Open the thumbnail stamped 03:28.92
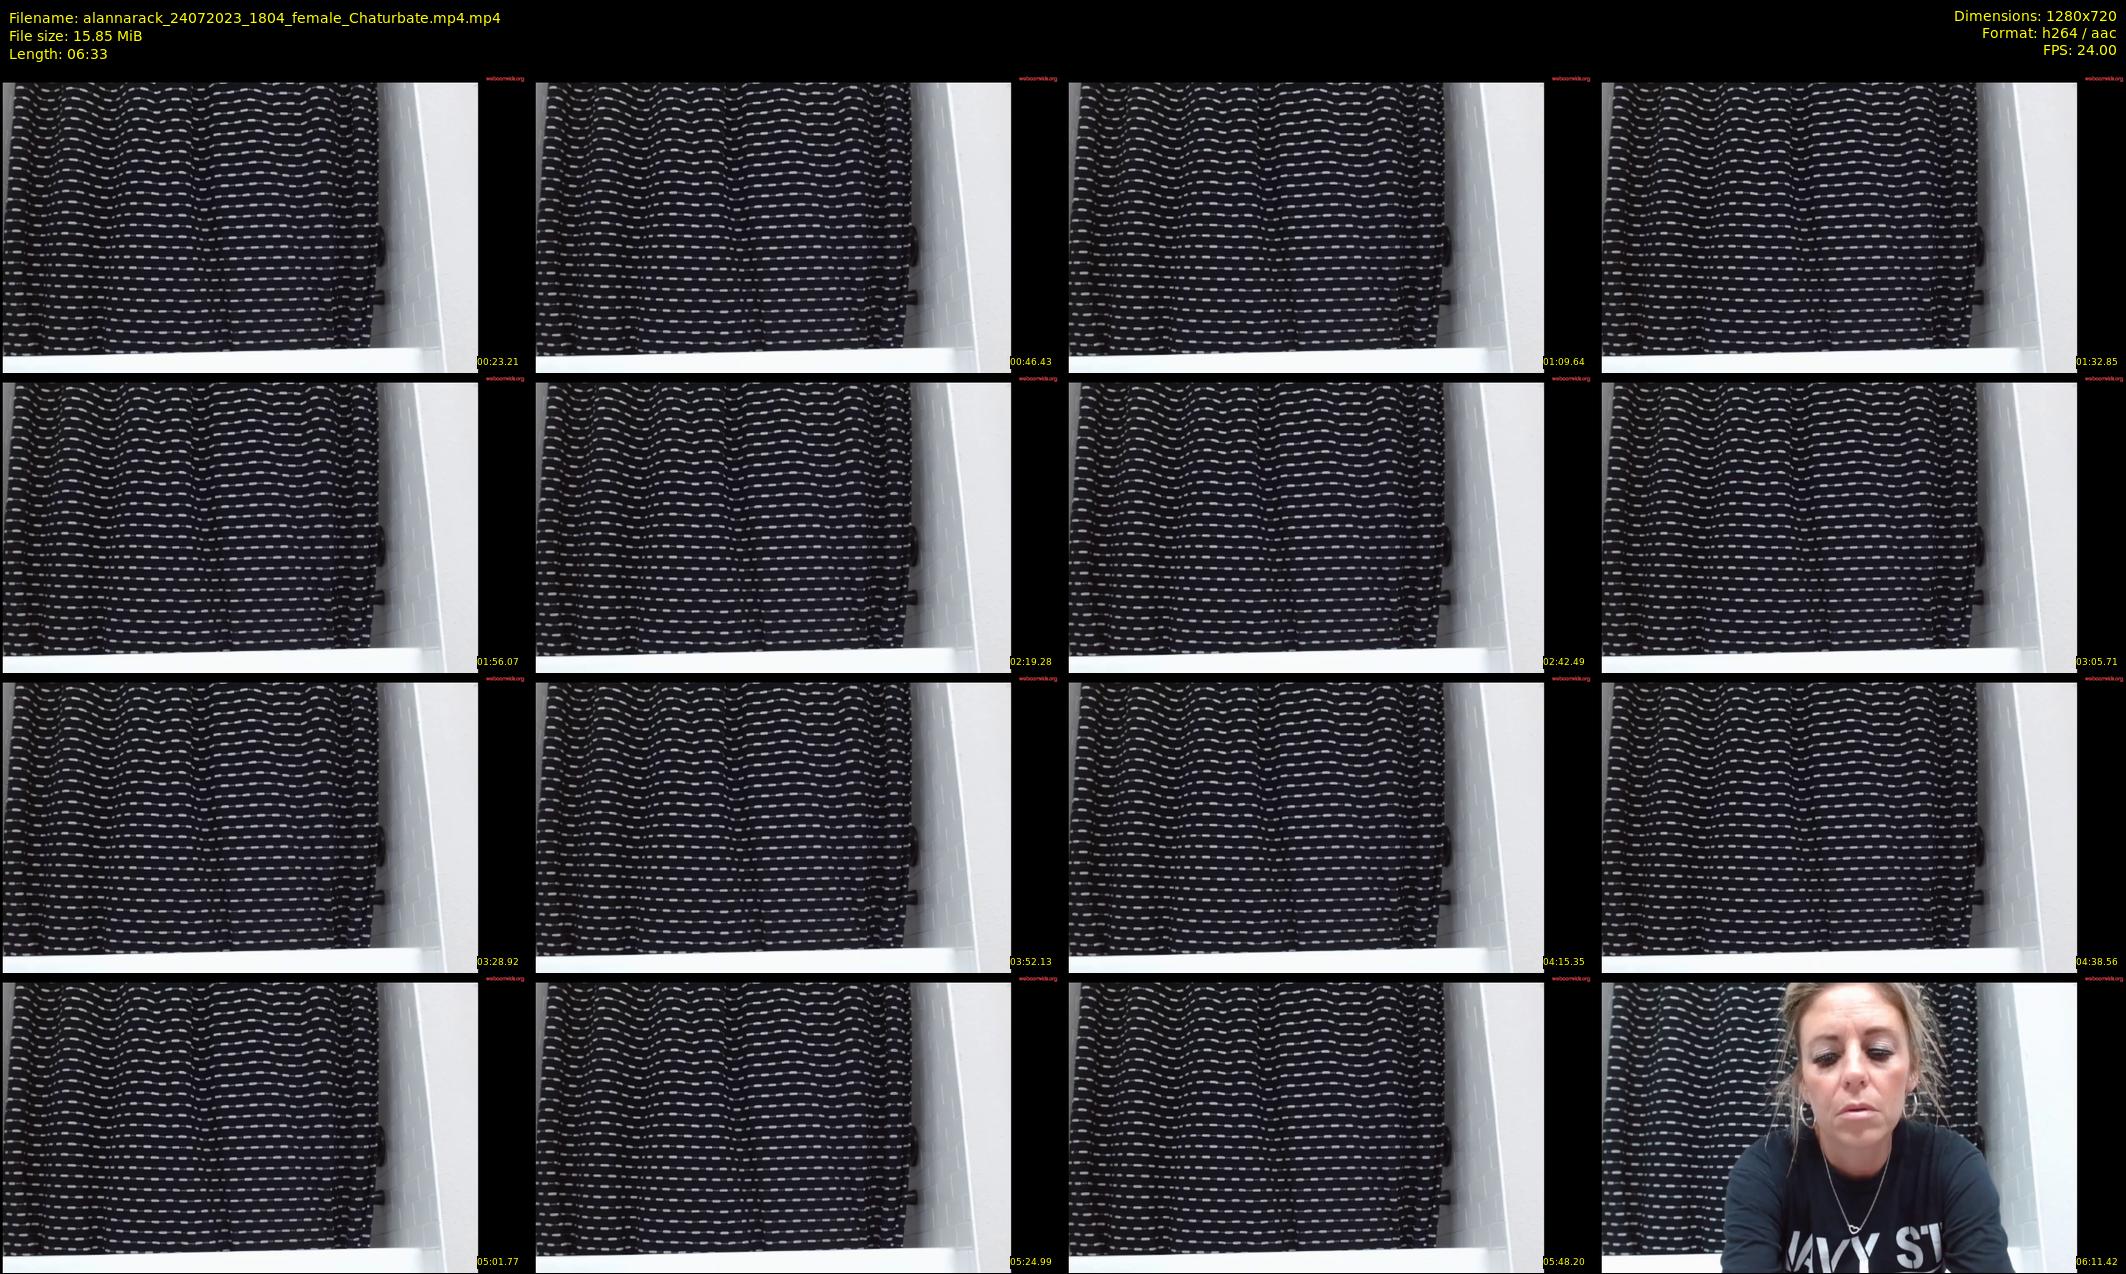Viewport: 2126px width, 1274px height. click(x=262, y=827)
